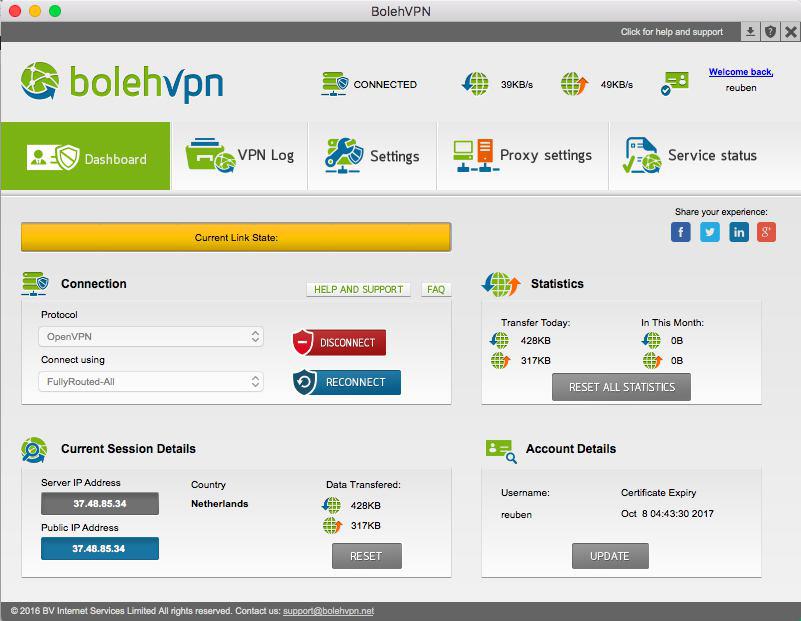
Task: Click the download icon in top bar
Action: [x=750, y=32]
